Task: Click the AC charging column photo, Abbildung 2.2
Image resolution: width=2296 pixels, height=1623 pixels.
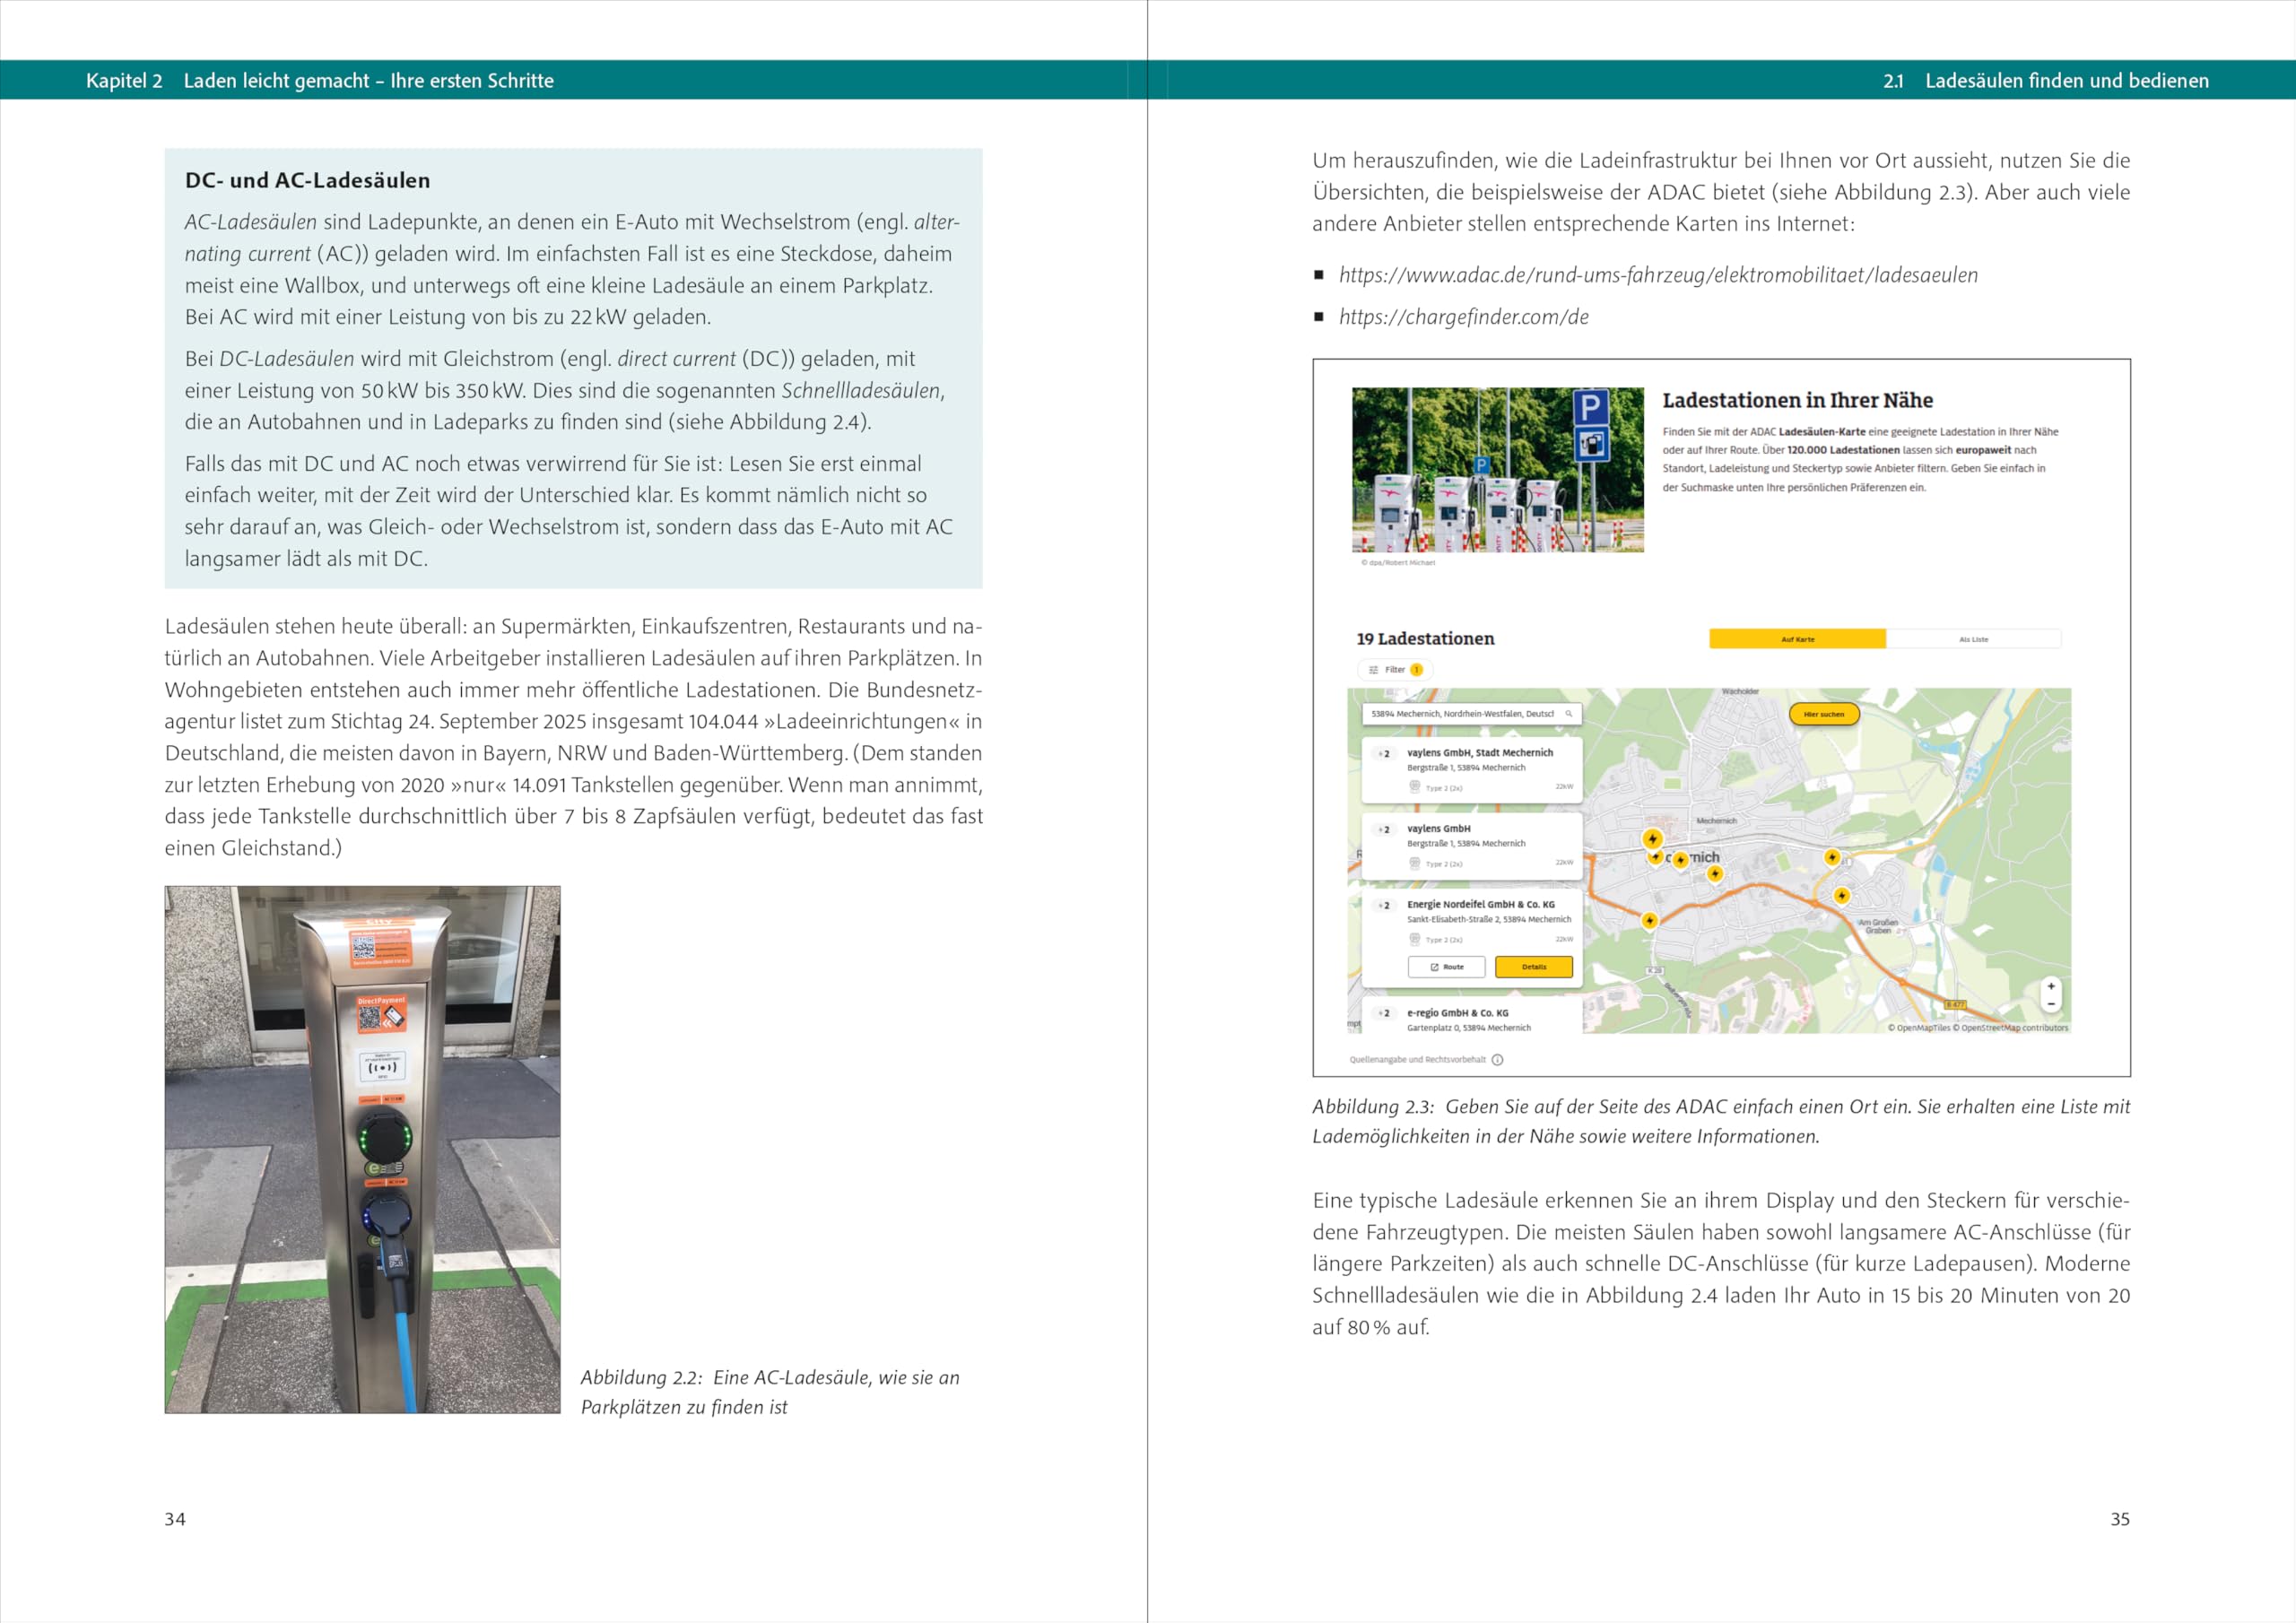Action: pos(362,1149)
